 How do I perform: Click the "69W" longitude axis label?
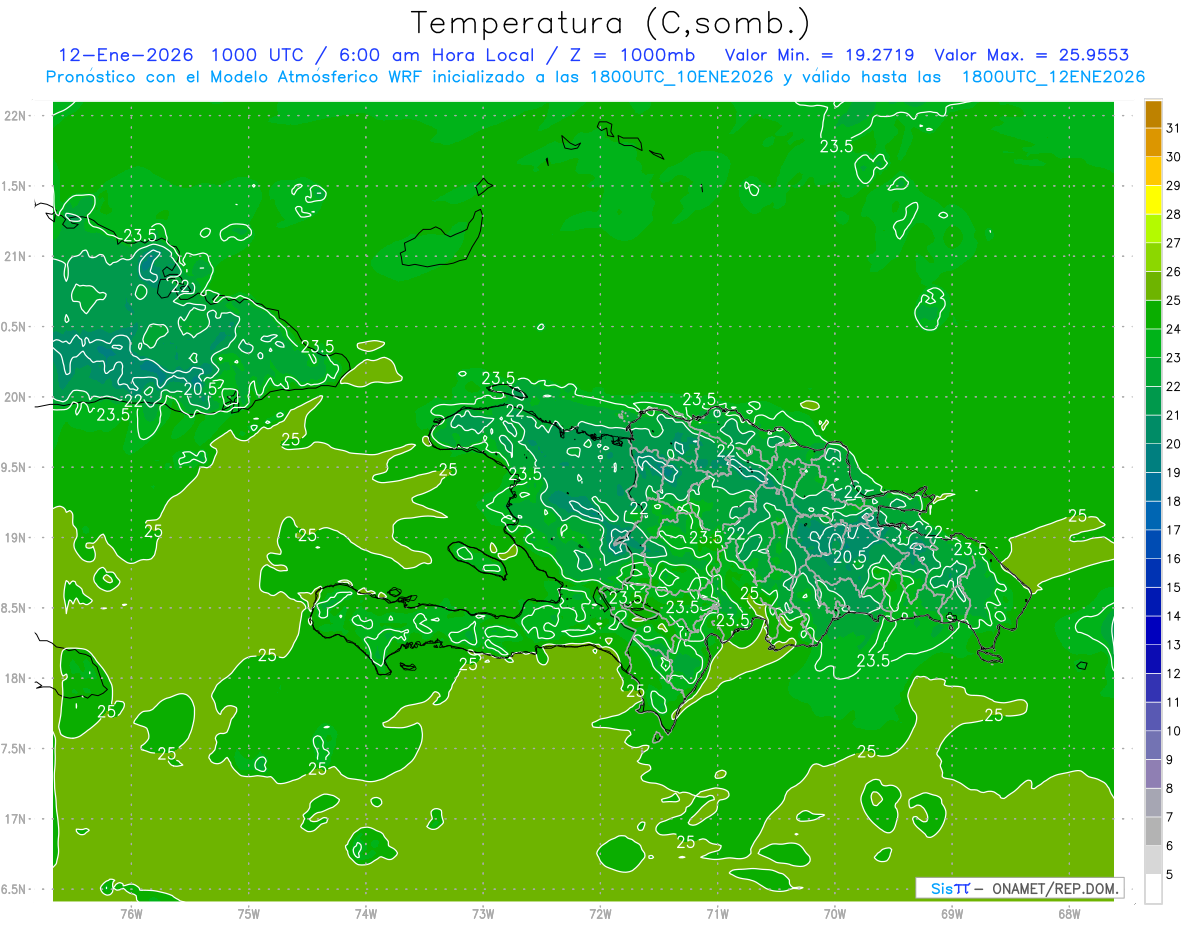(x=952, y=913)
